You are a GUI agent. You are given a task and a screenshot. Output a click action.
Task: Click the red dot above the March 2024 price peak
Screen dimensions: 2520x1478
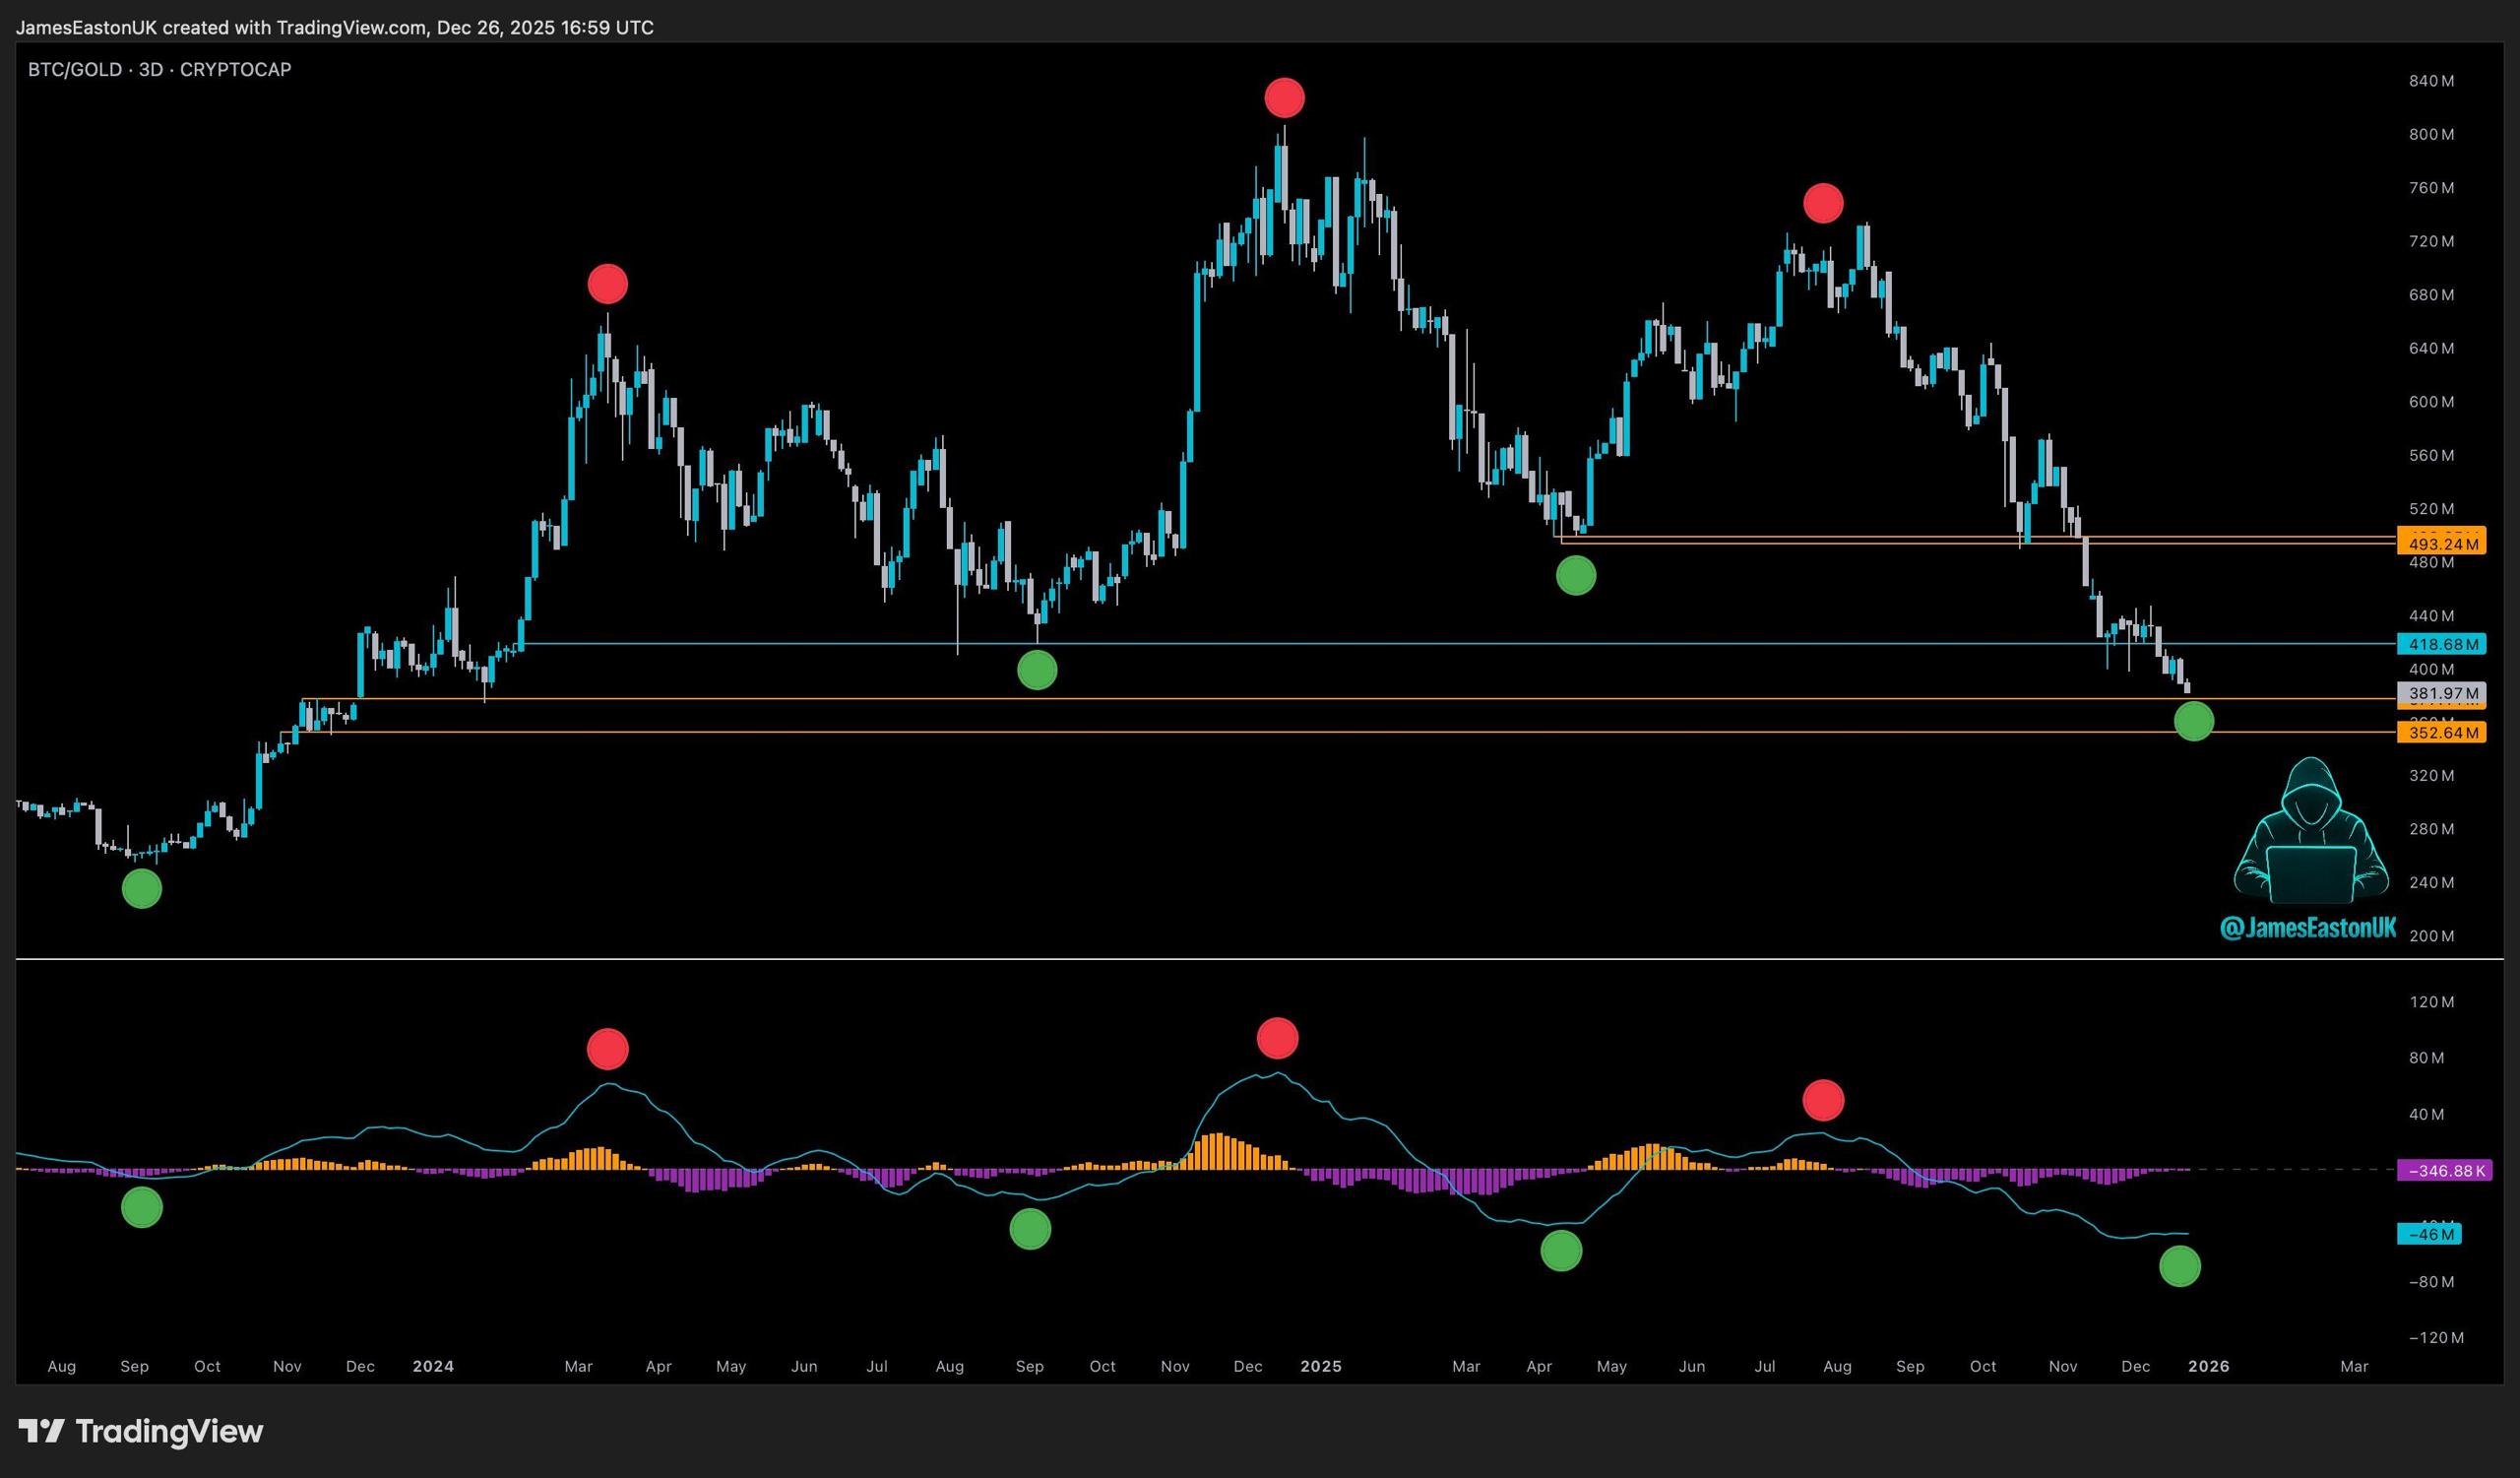[608, 284]
